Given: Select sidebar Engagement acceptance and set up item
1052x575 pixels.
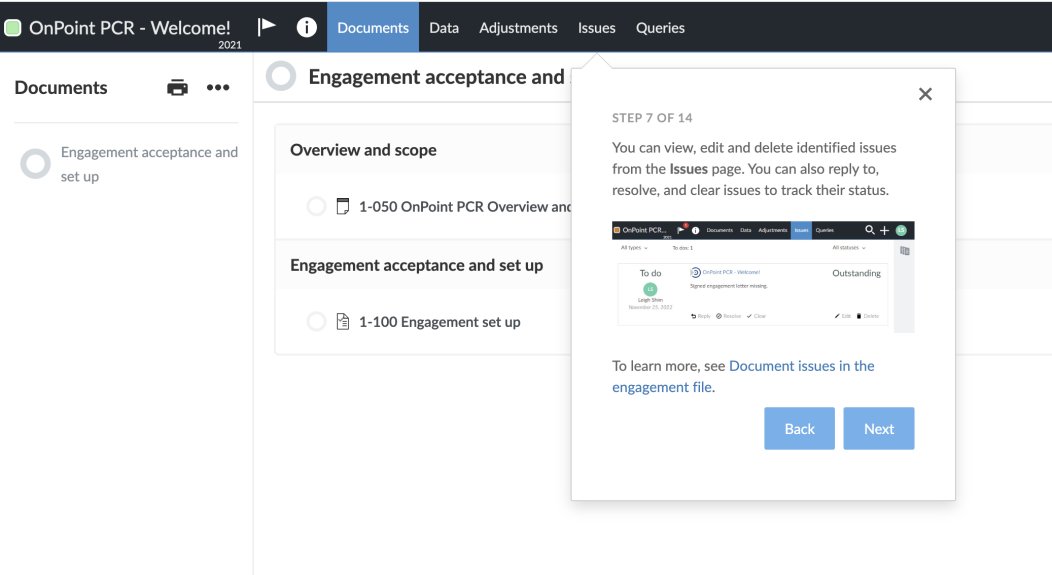Looking at the screenshot, I should (x=149, y=164).
